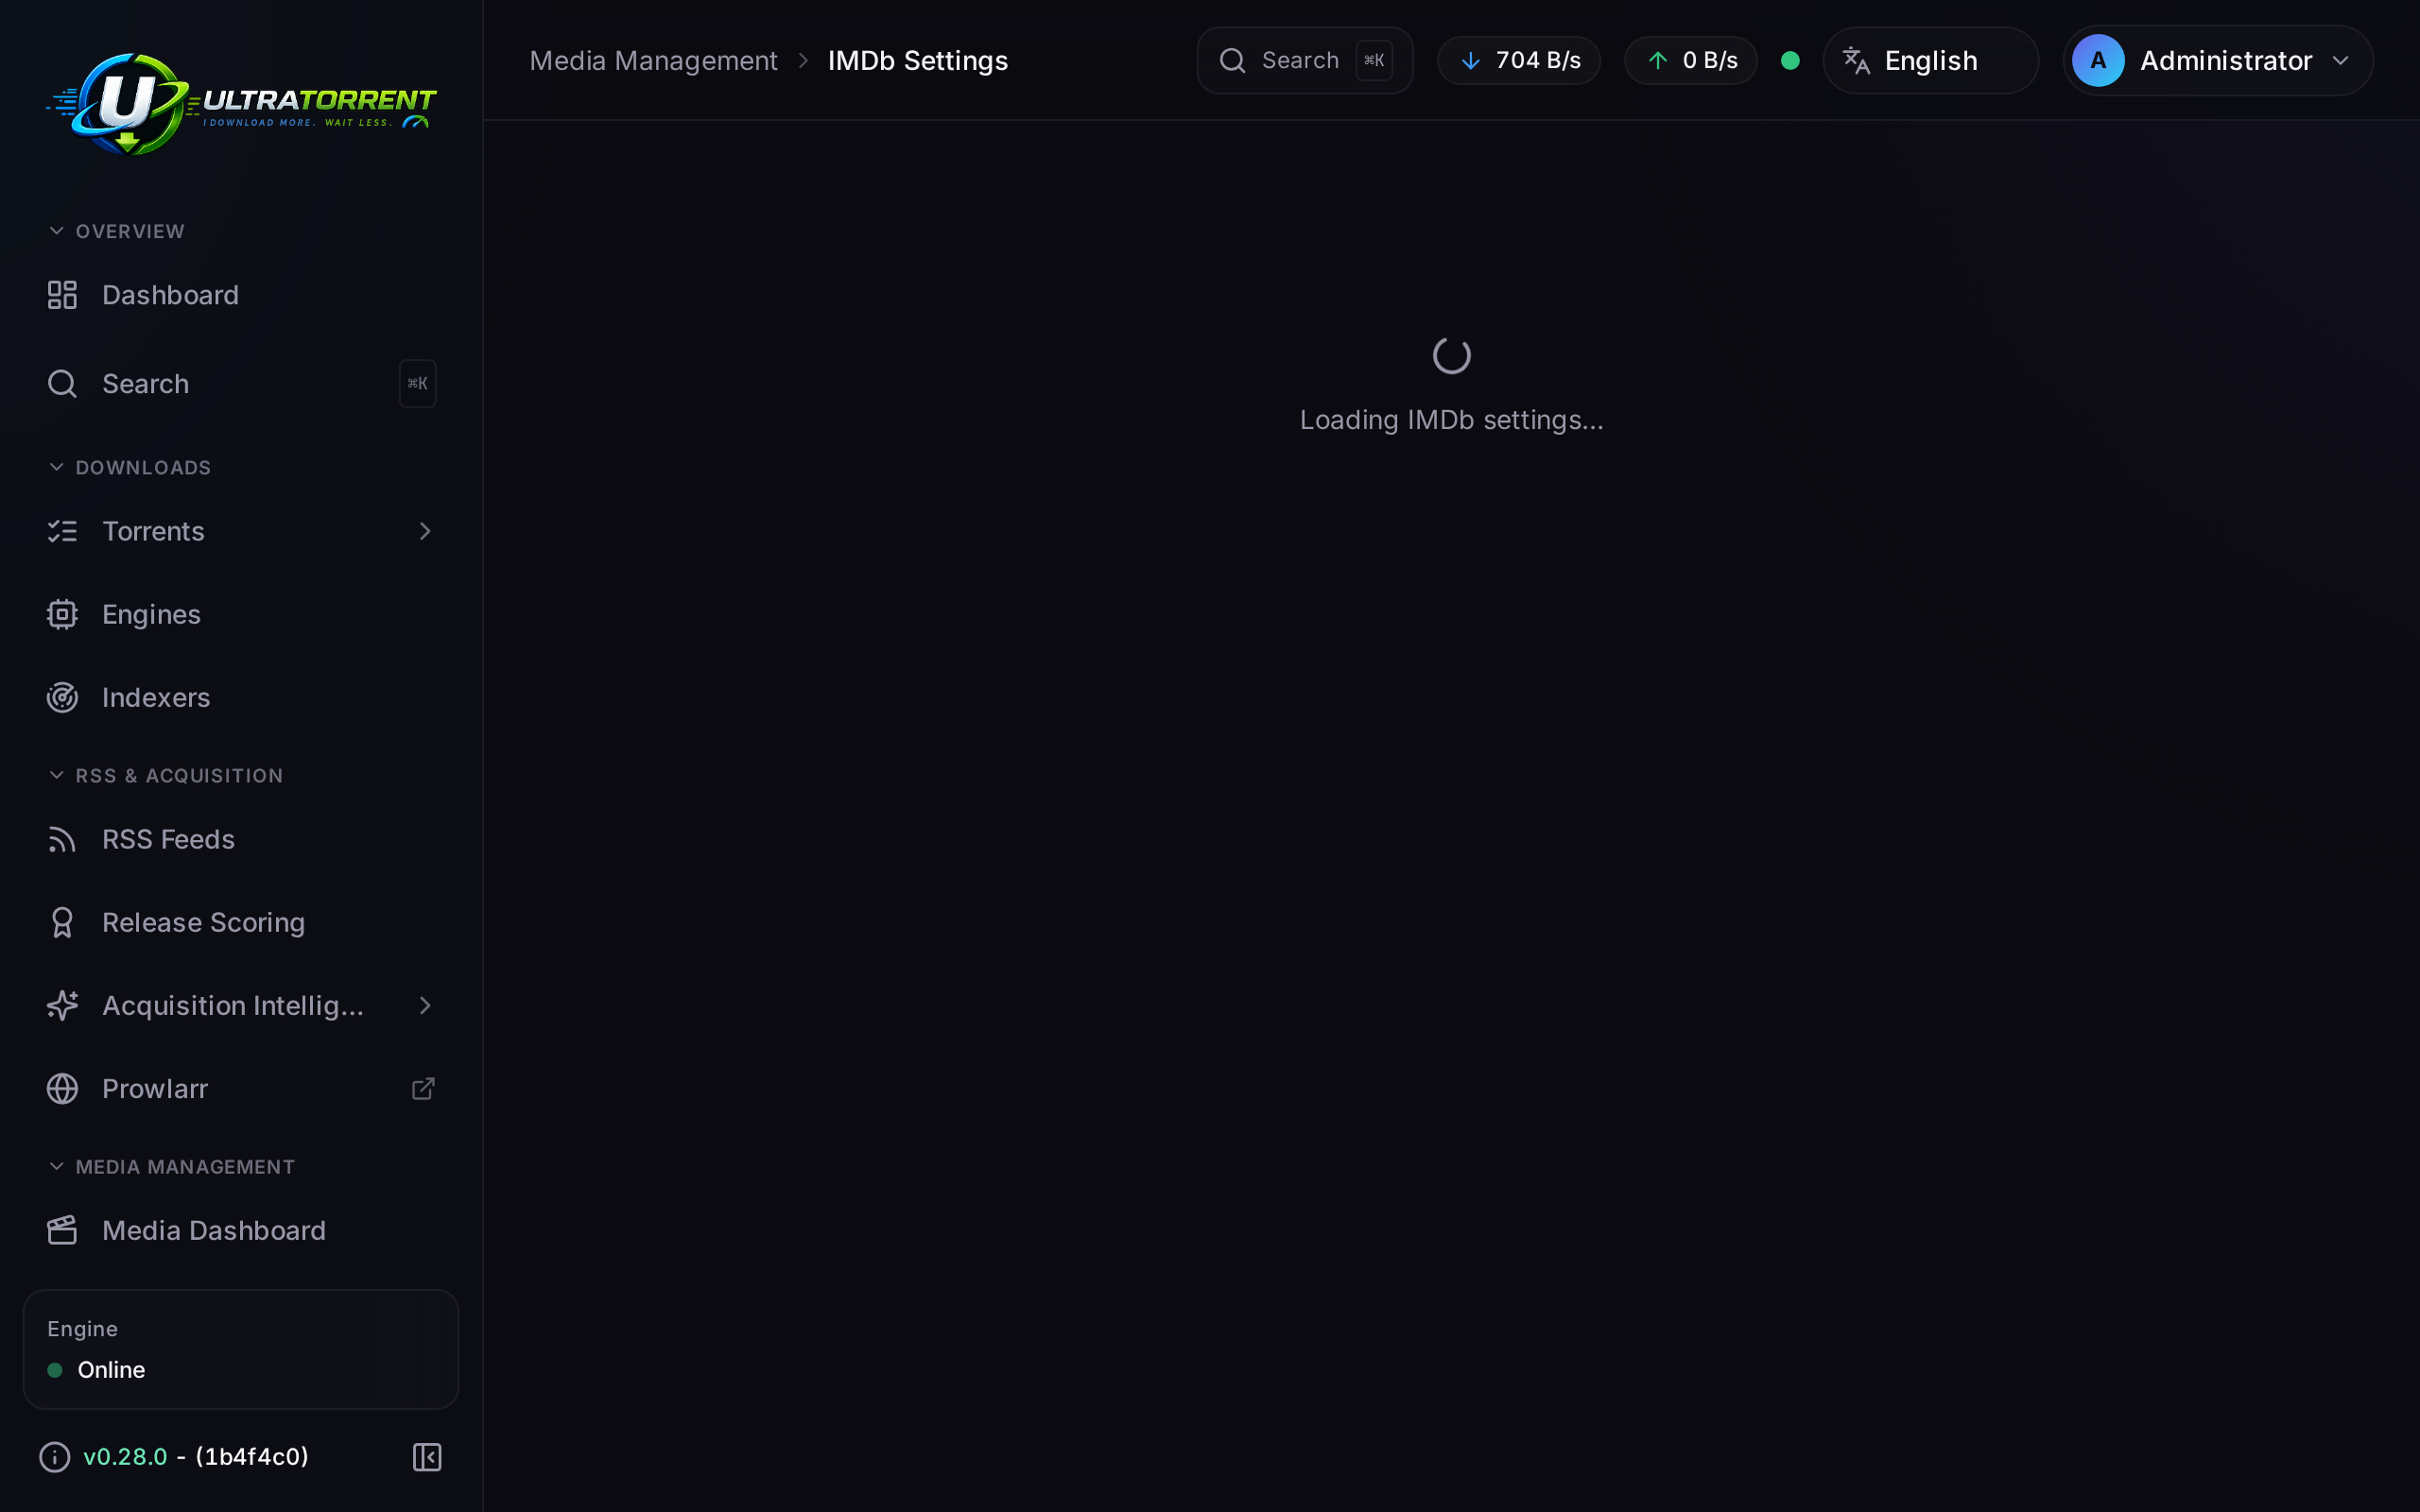Open Prowlarr external link icon
The height and width of the screenshot is (1512, 2420).
tap(424, 1088)
